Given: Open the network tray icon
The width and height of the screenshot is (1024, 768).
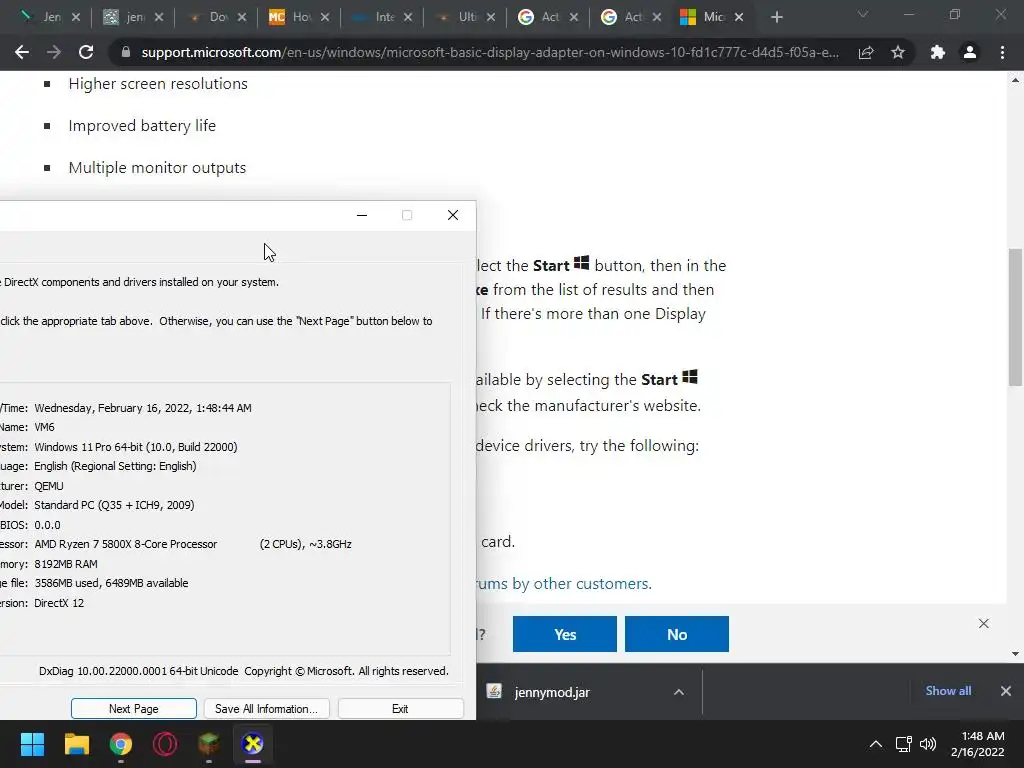Looking at the screenshot, I should pyautogui.click(x=903, y=744).
